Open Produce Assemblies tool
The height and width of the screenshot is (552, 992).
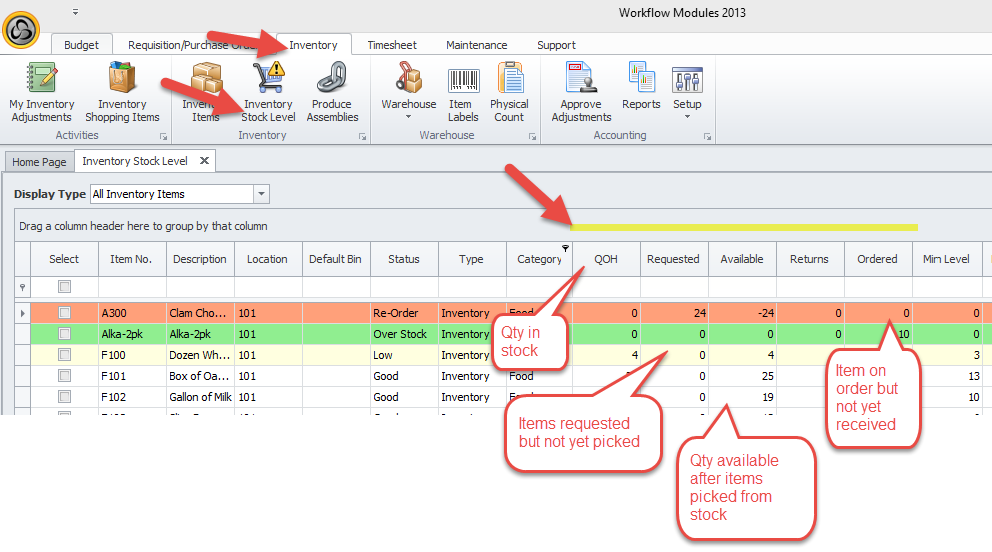pyautogui.click(x=332, y=91)
